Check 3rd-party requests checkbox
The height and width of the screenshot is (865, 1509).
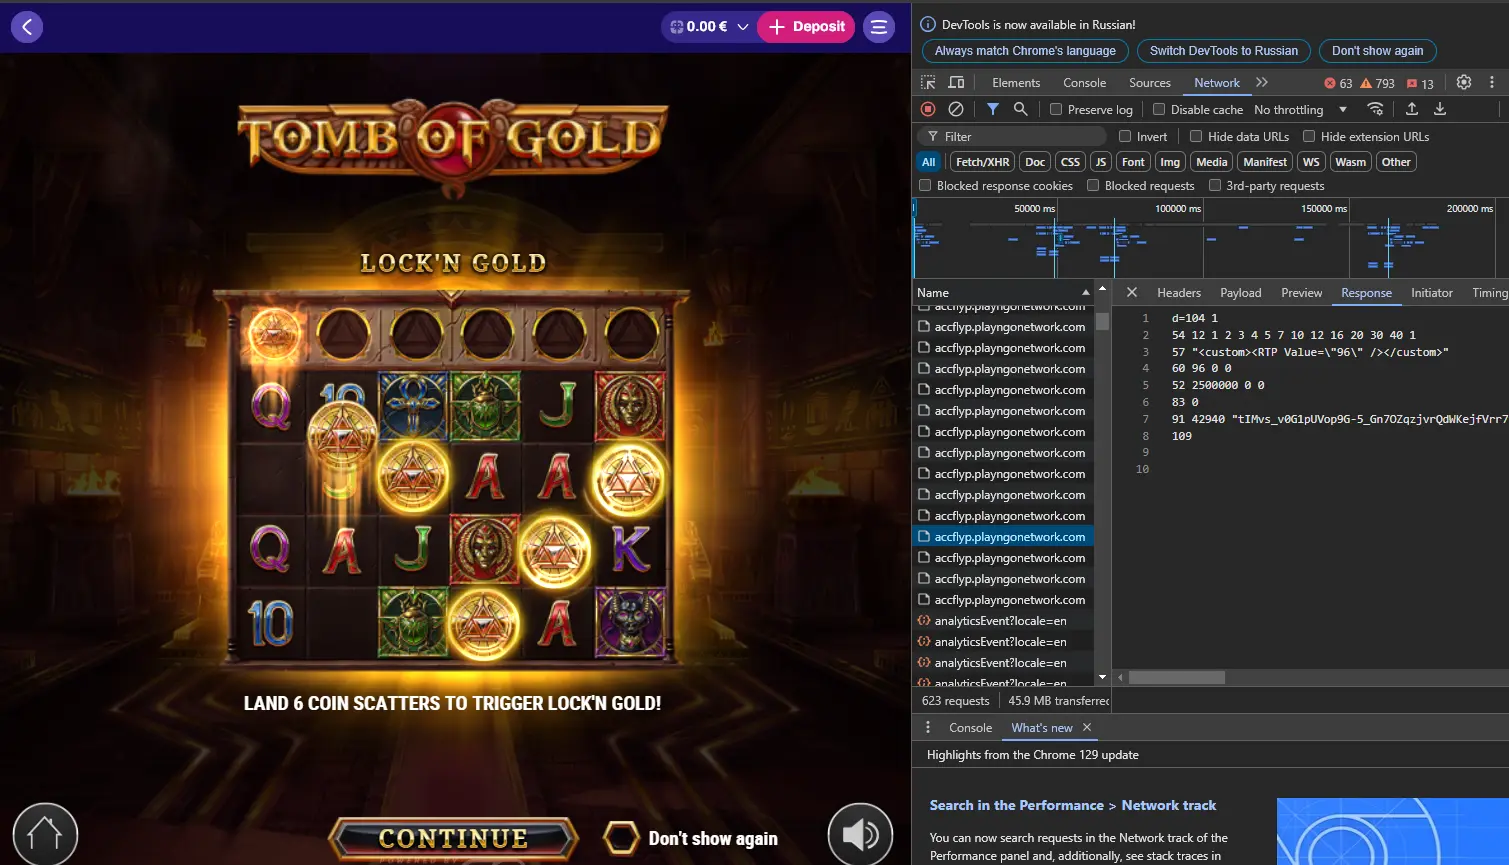[x=1215, y=185]
